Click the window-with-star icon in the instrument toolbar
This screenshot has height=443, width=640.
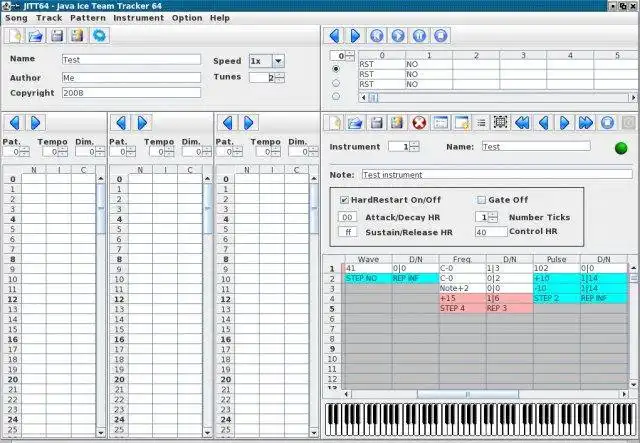pyautogui.click(x=462, y=122)
